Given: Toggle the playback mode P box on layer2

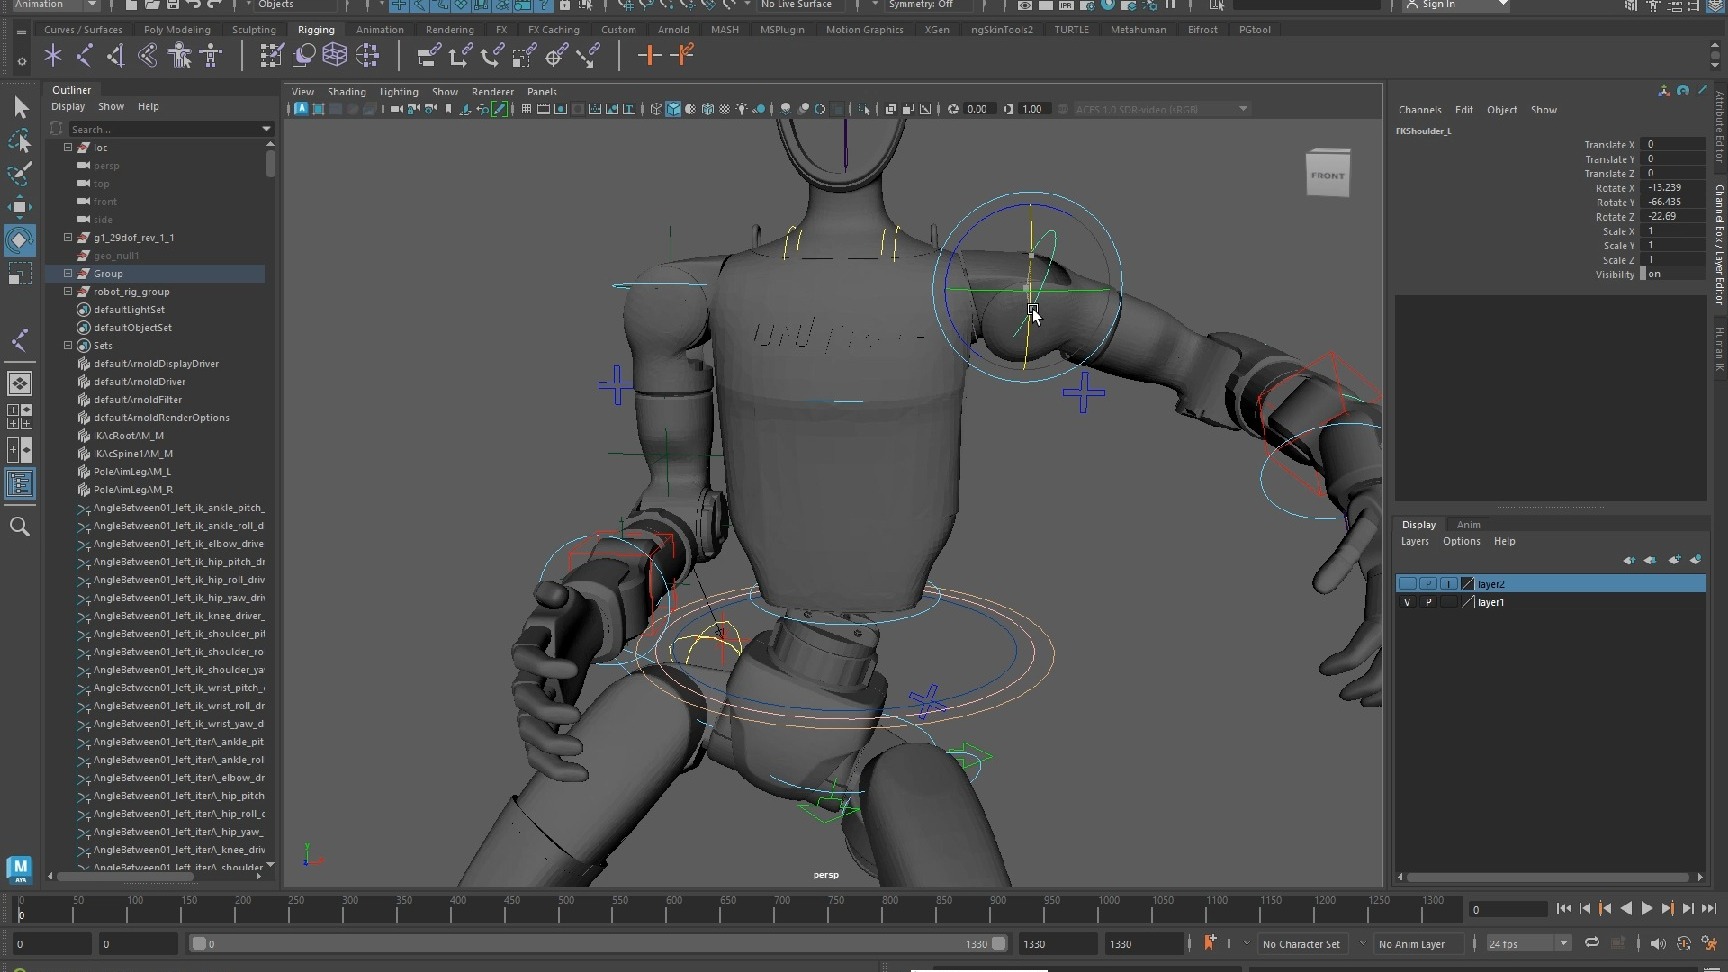Looking at the screenshot, I should [1428, 584].
